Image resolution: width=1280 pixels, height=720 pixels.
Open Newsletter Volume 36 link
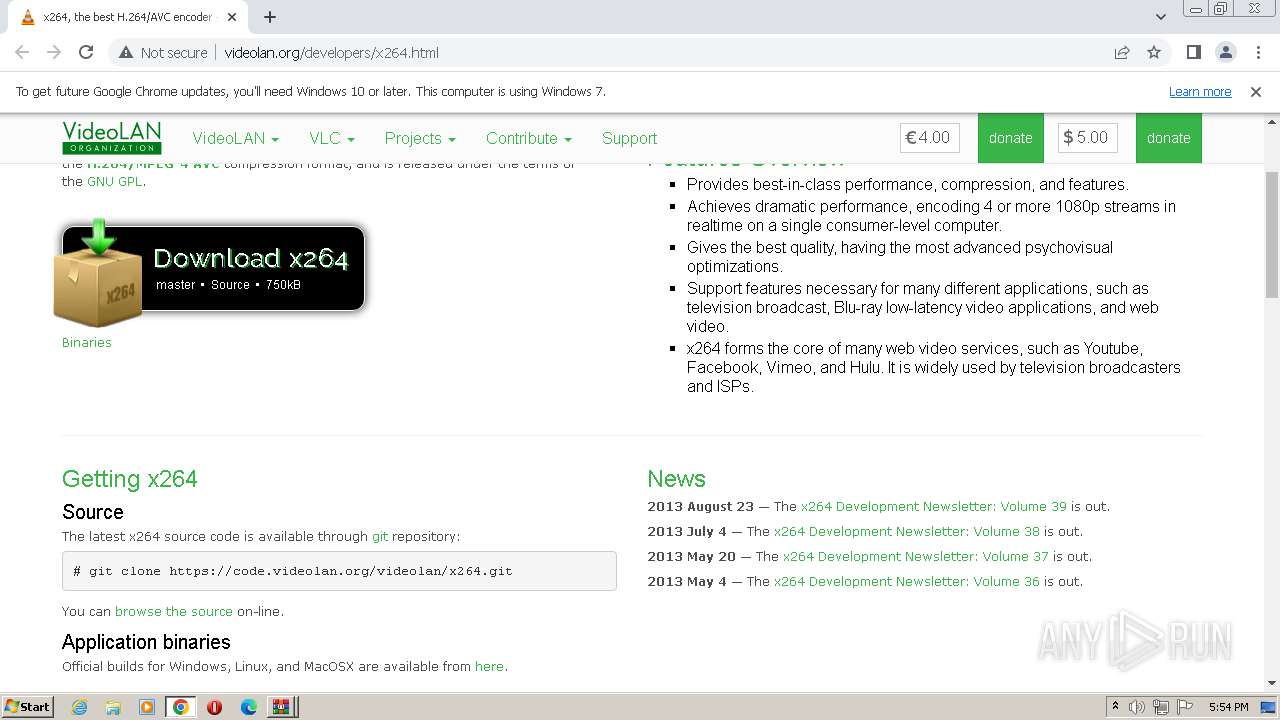pyautogui.click(x=907, y=581)
